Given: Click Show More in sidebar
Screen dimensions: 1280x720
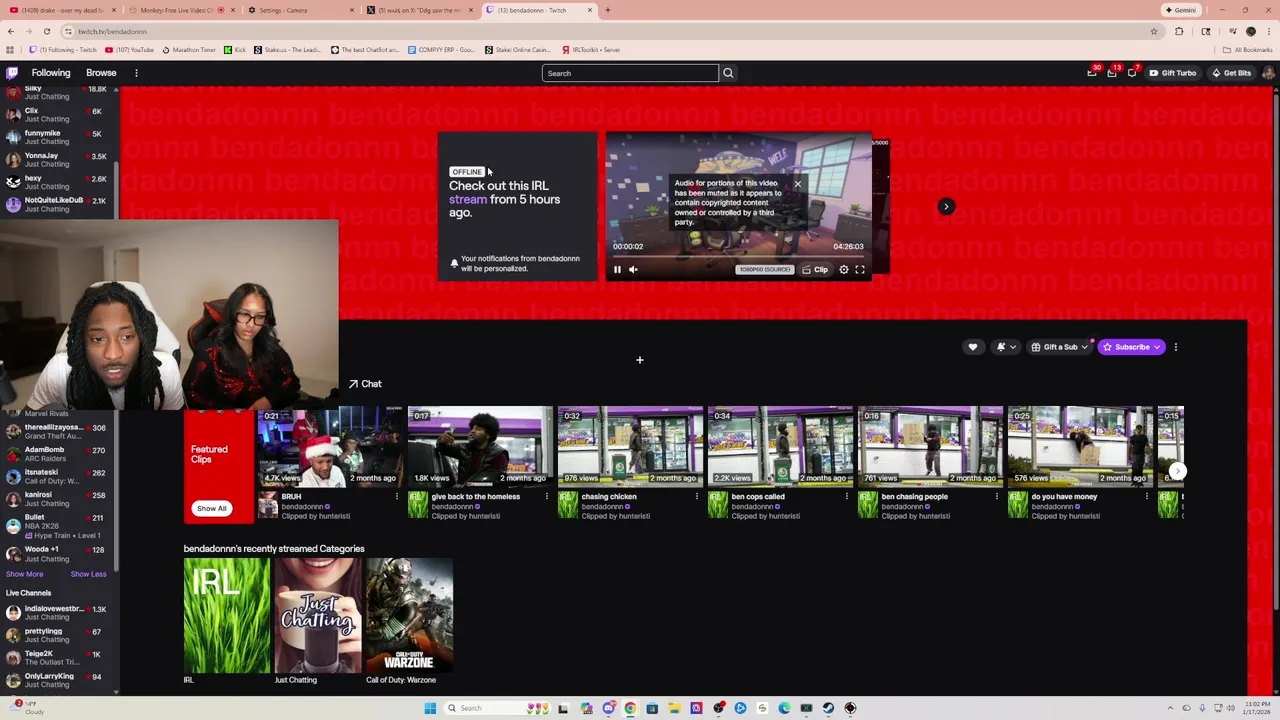Looking at the screenshot, I should pyautogui.click(x=25, y=574).
